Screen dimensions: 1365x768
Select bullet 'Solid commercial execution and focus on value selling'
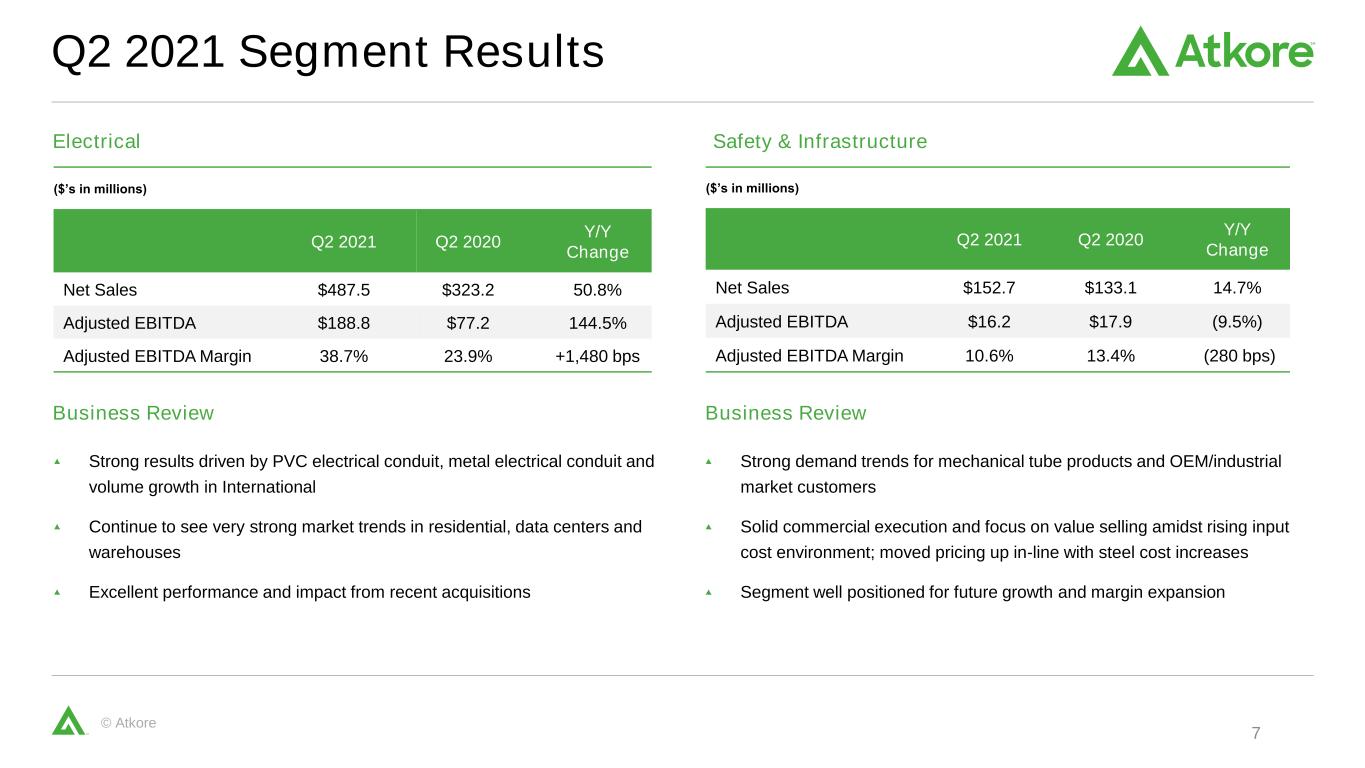pyautogui.click(x=1015, y=540)
